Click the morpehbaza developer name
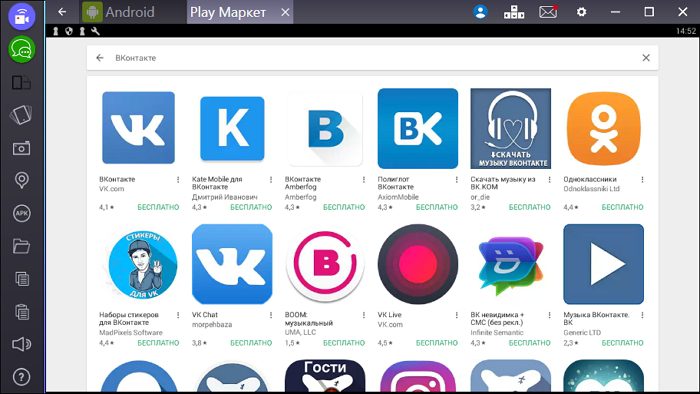 pos(212,325)
